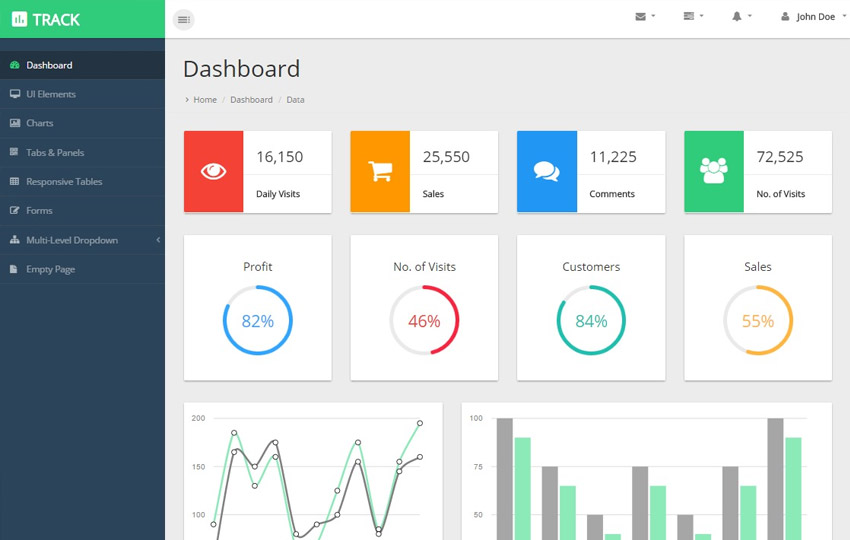Click the Daily Visits label

(278, 194)
